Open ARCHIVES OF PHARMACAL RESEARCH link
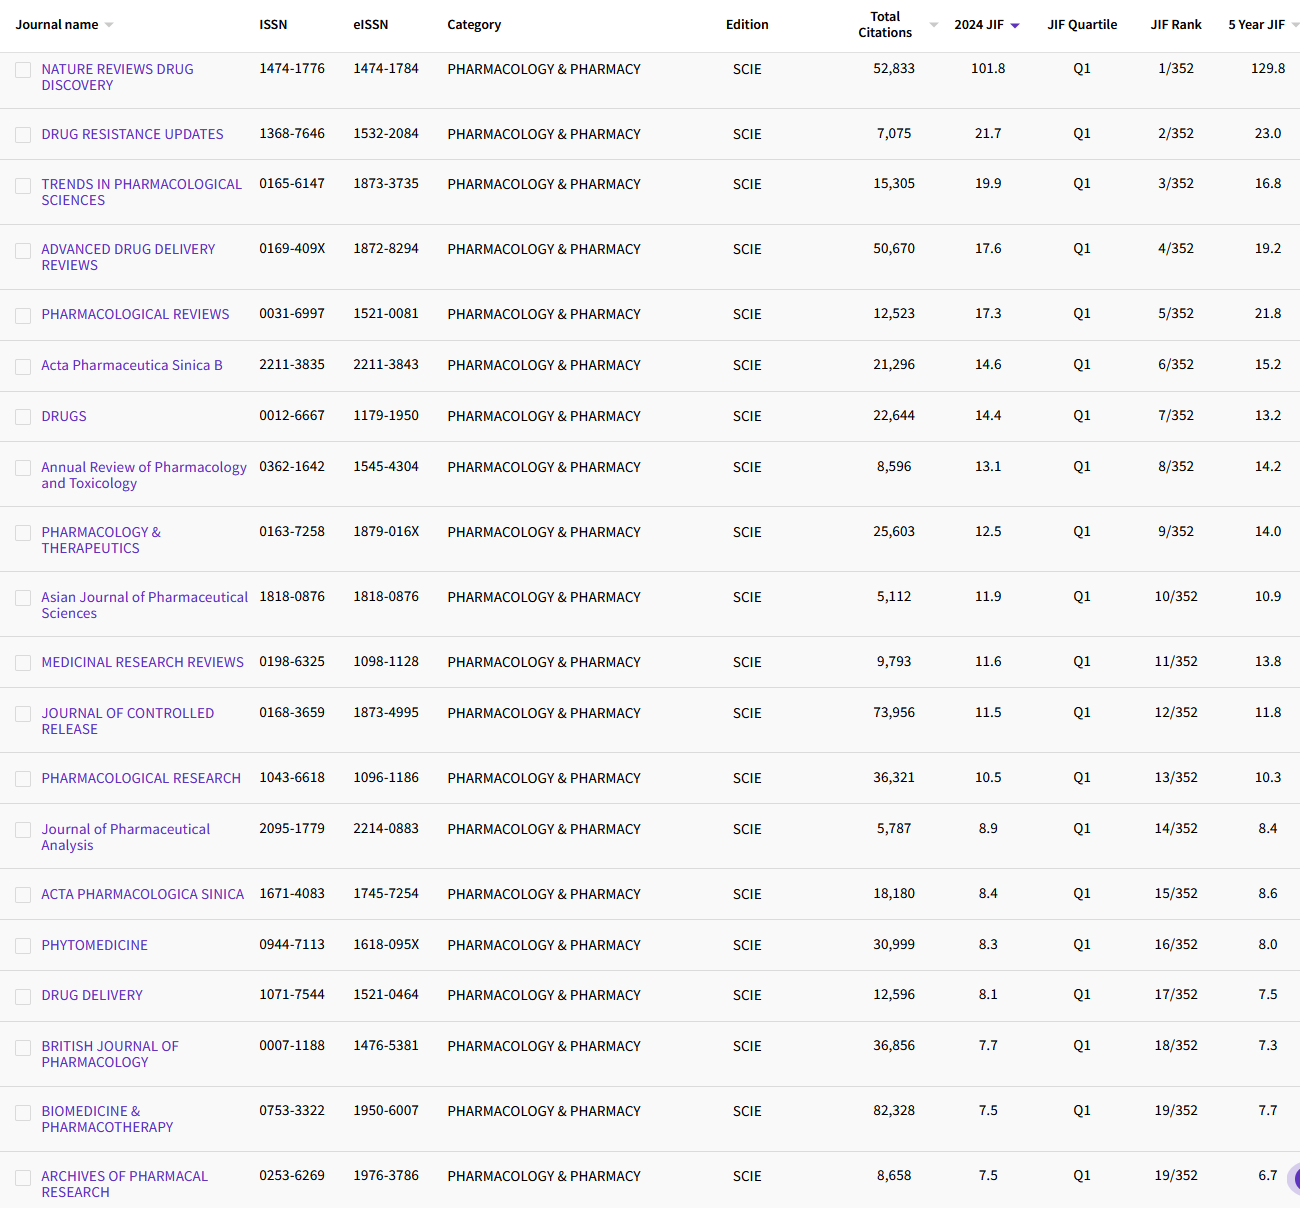 pyautogui.click(x=124, y=1184)
